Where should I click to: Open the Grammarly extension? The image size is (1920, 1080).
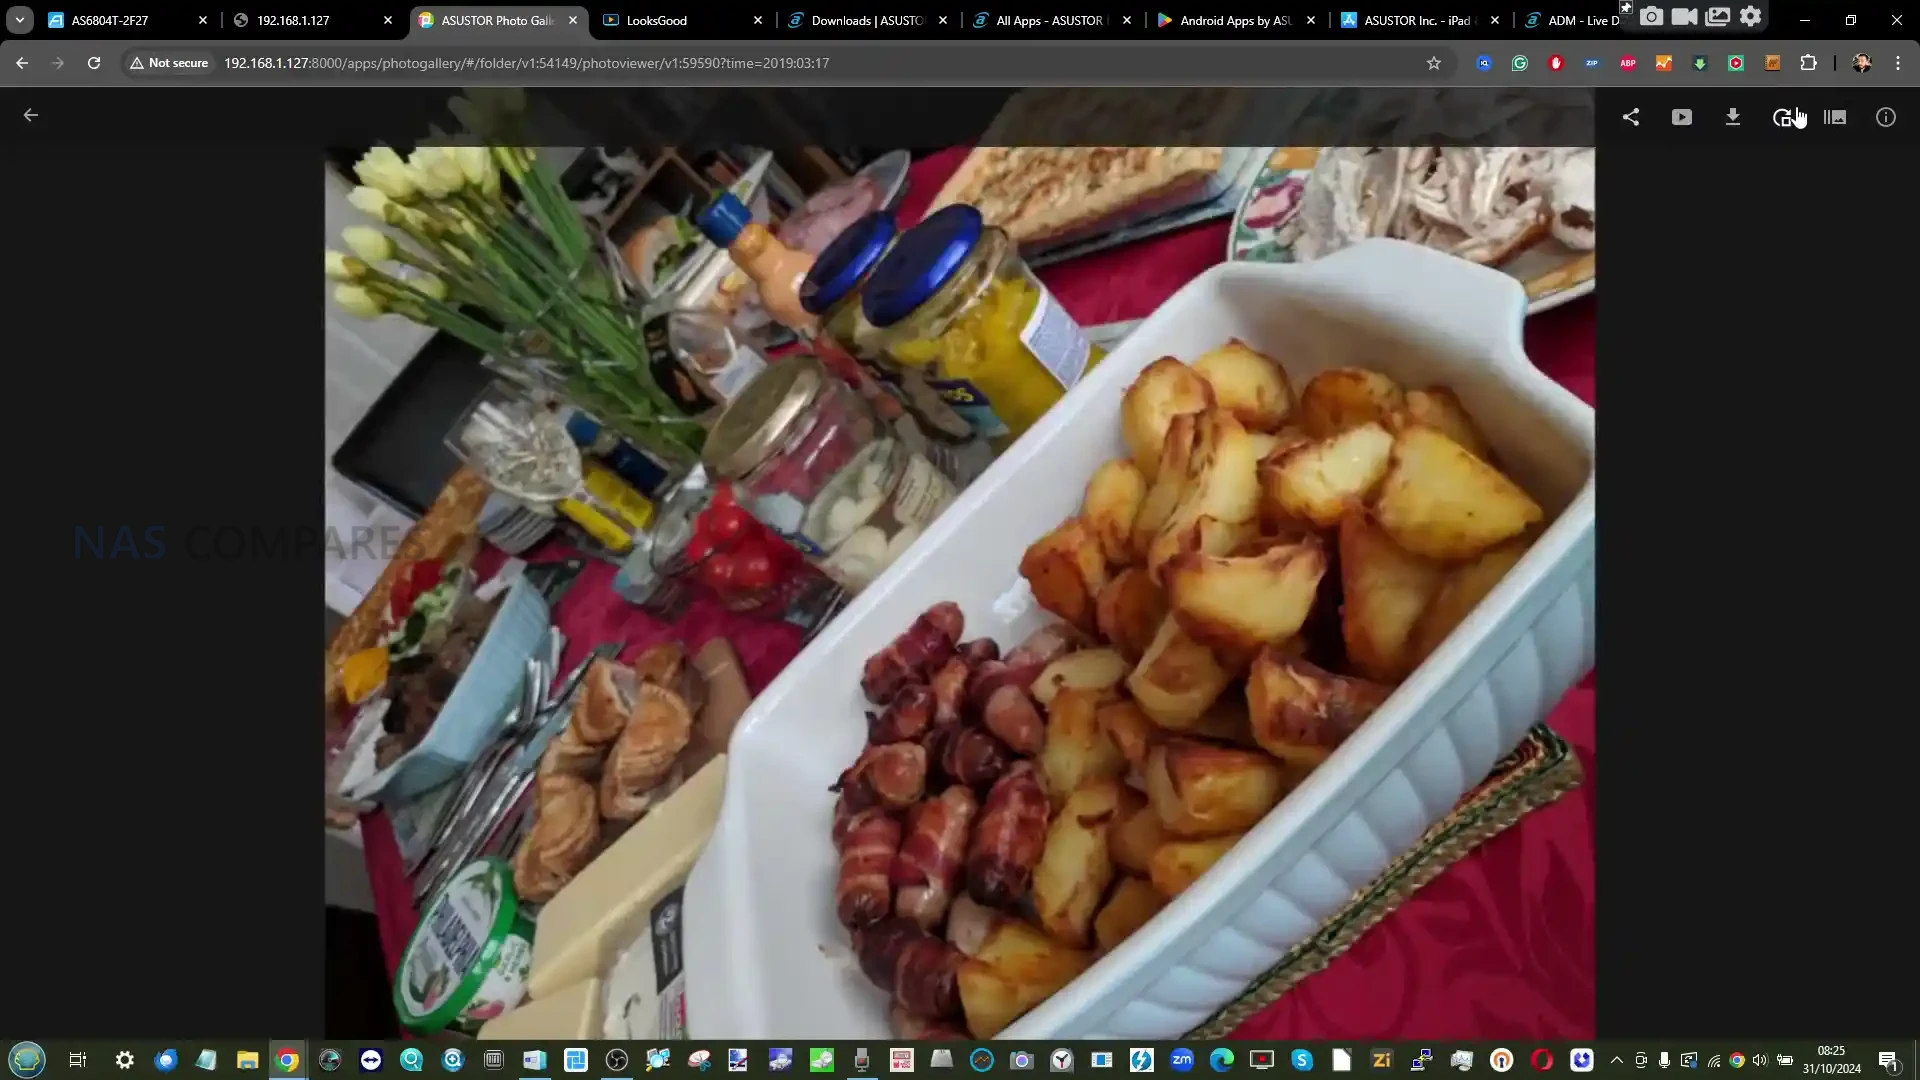[x=1520, y=63]
